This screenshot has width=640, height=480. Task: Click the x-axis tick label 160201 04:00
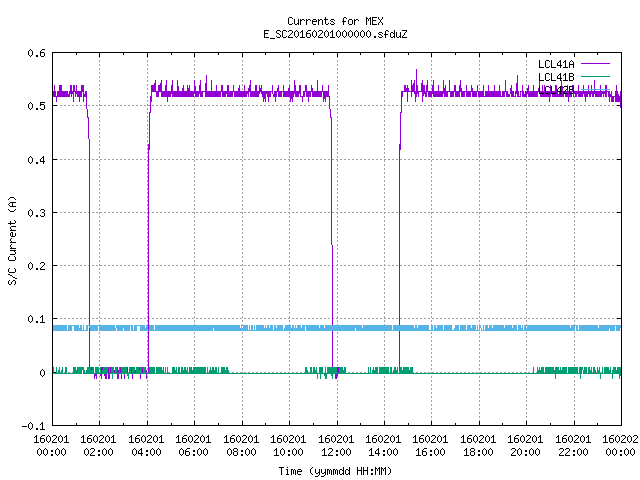(x=146, y=446)
